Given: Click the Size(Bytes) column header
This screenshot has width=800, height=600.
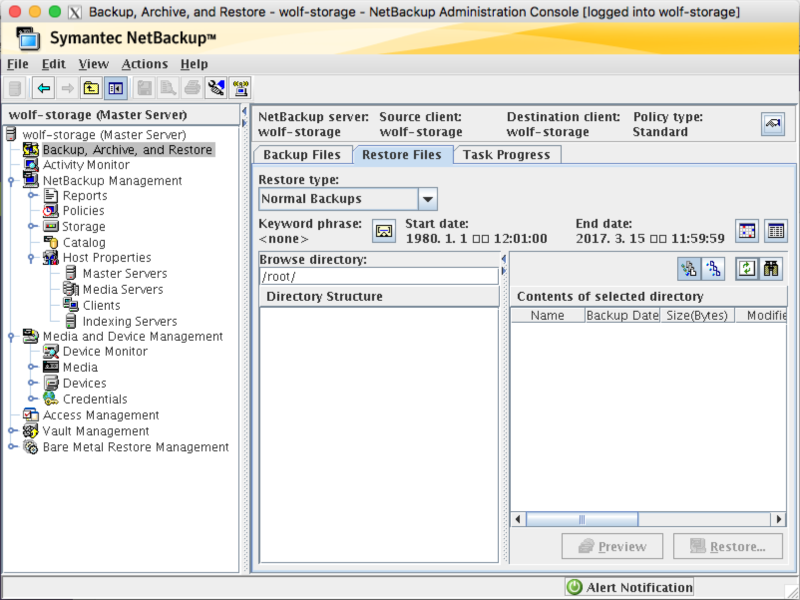Looking at the screenshot, I should (x=697, y=315).
